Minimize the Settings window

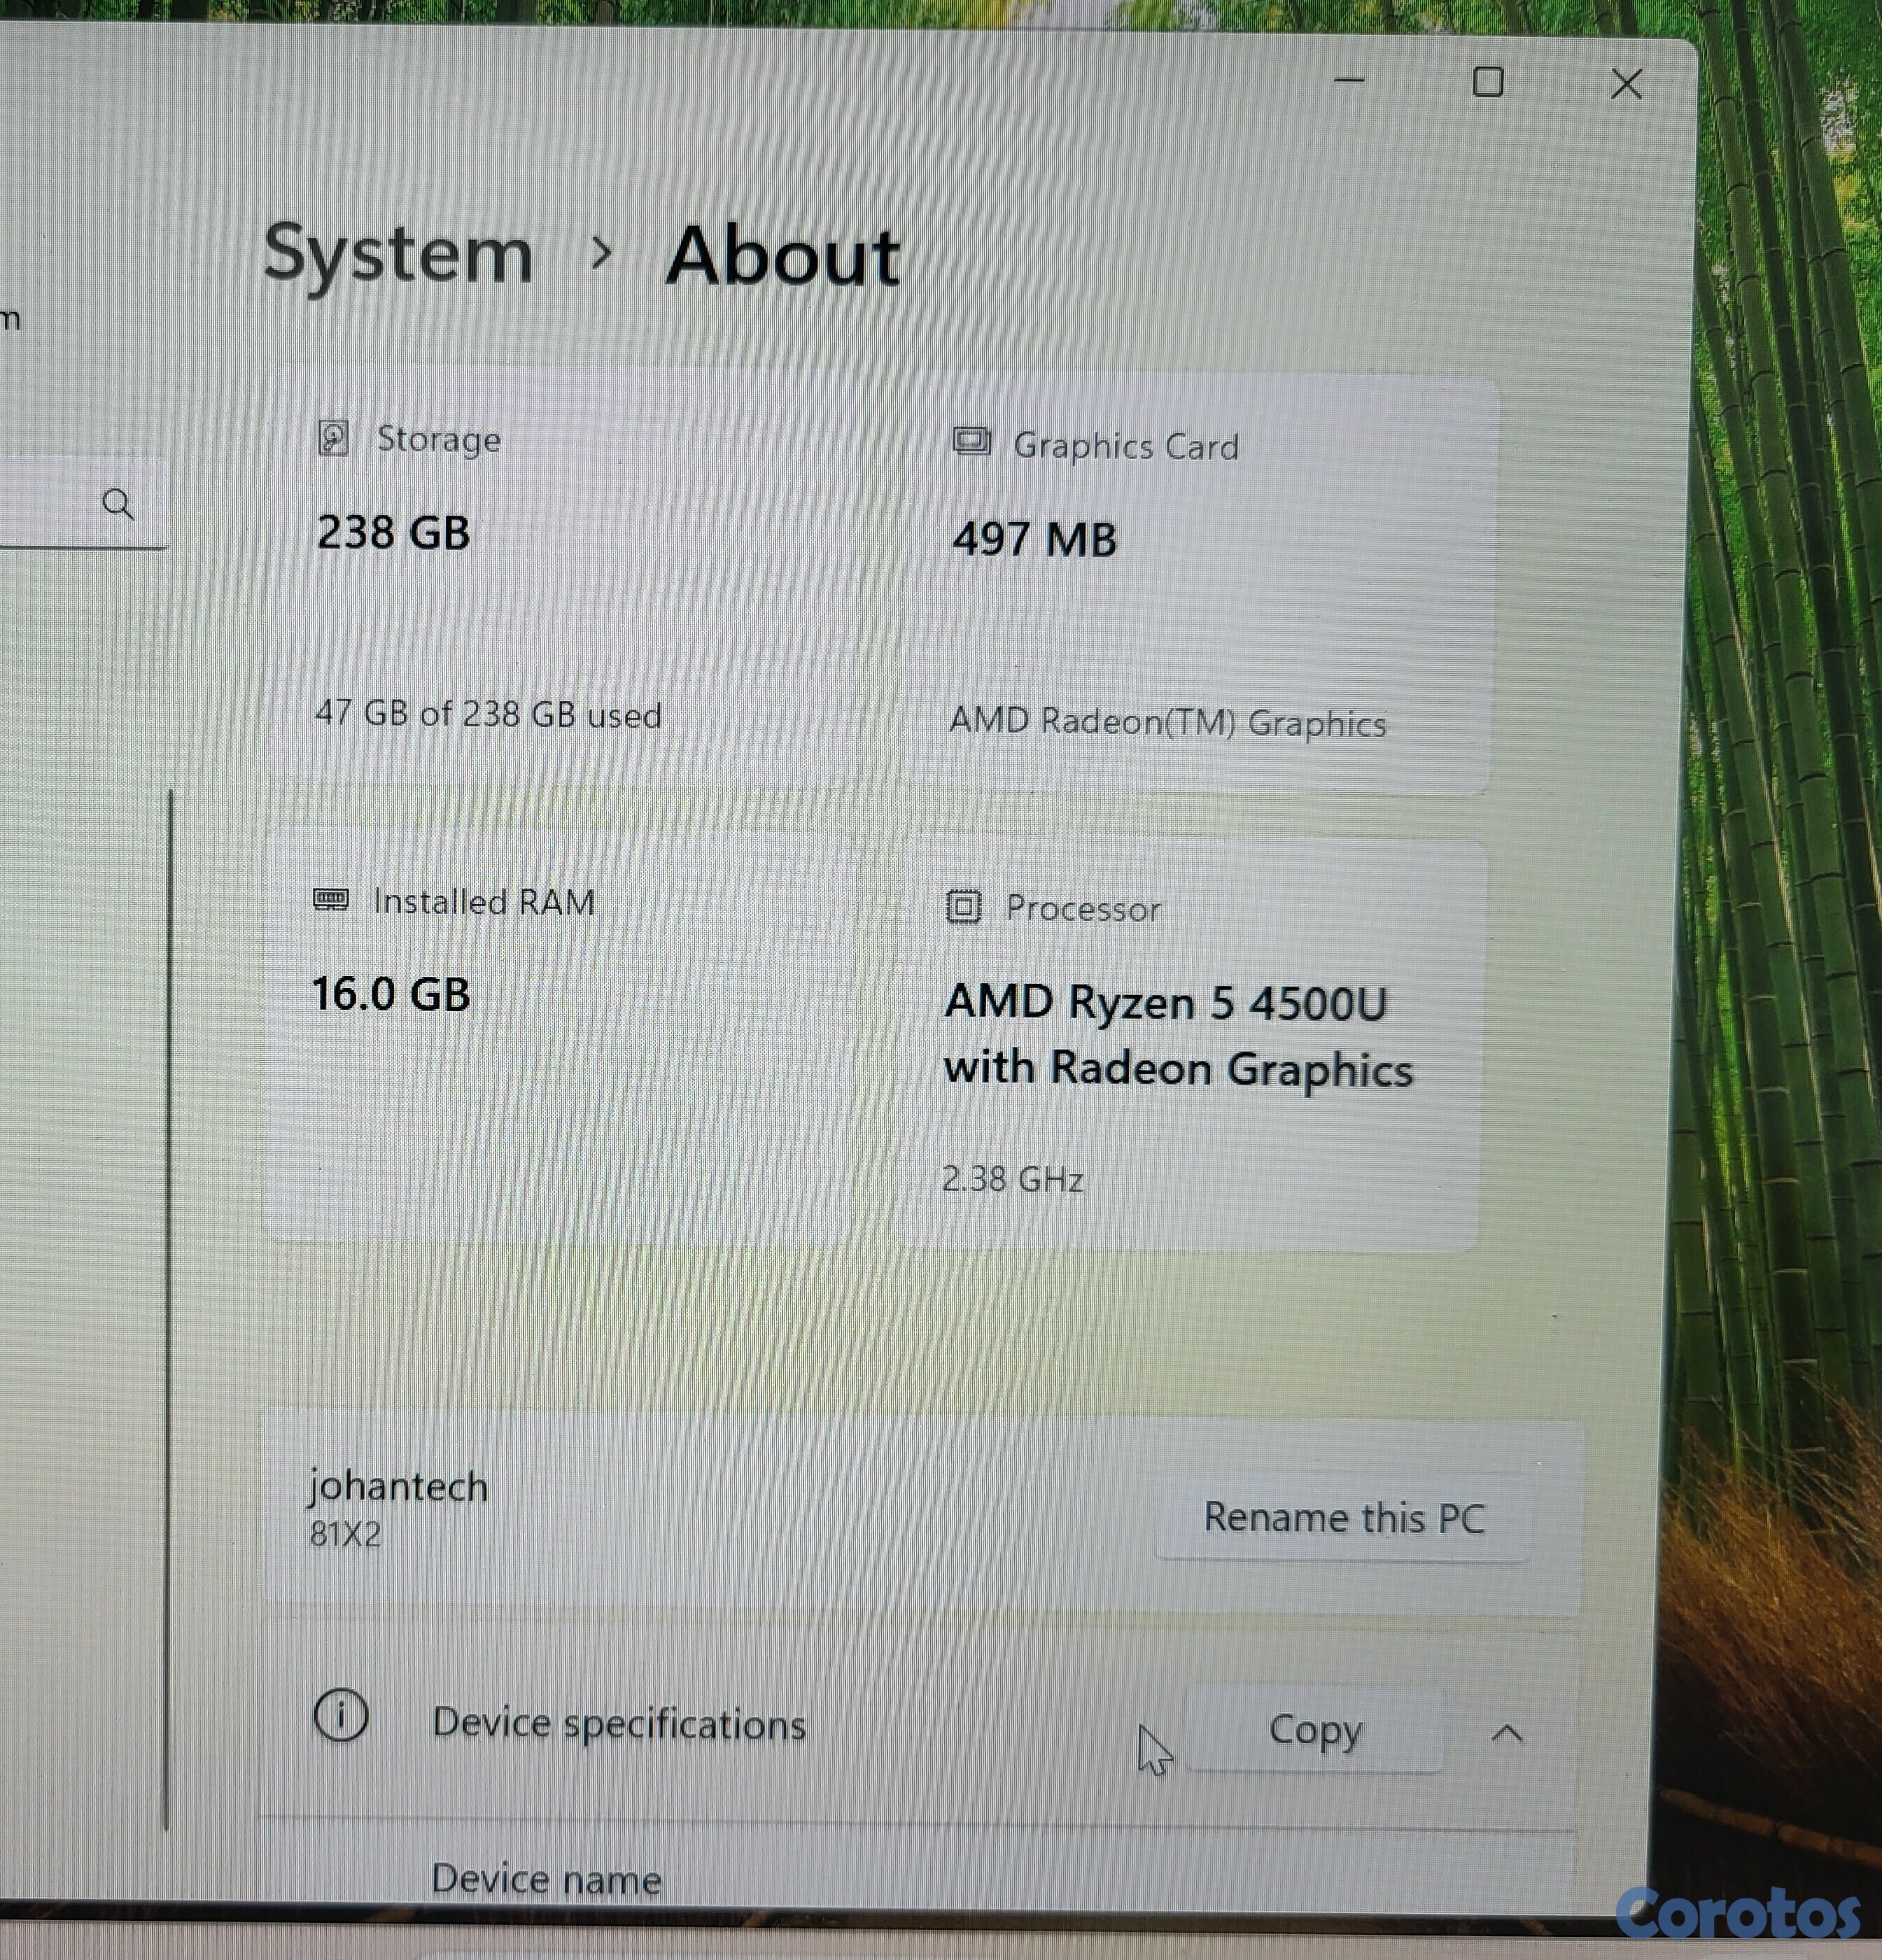pyautogui.click(x=1349, y=80)
